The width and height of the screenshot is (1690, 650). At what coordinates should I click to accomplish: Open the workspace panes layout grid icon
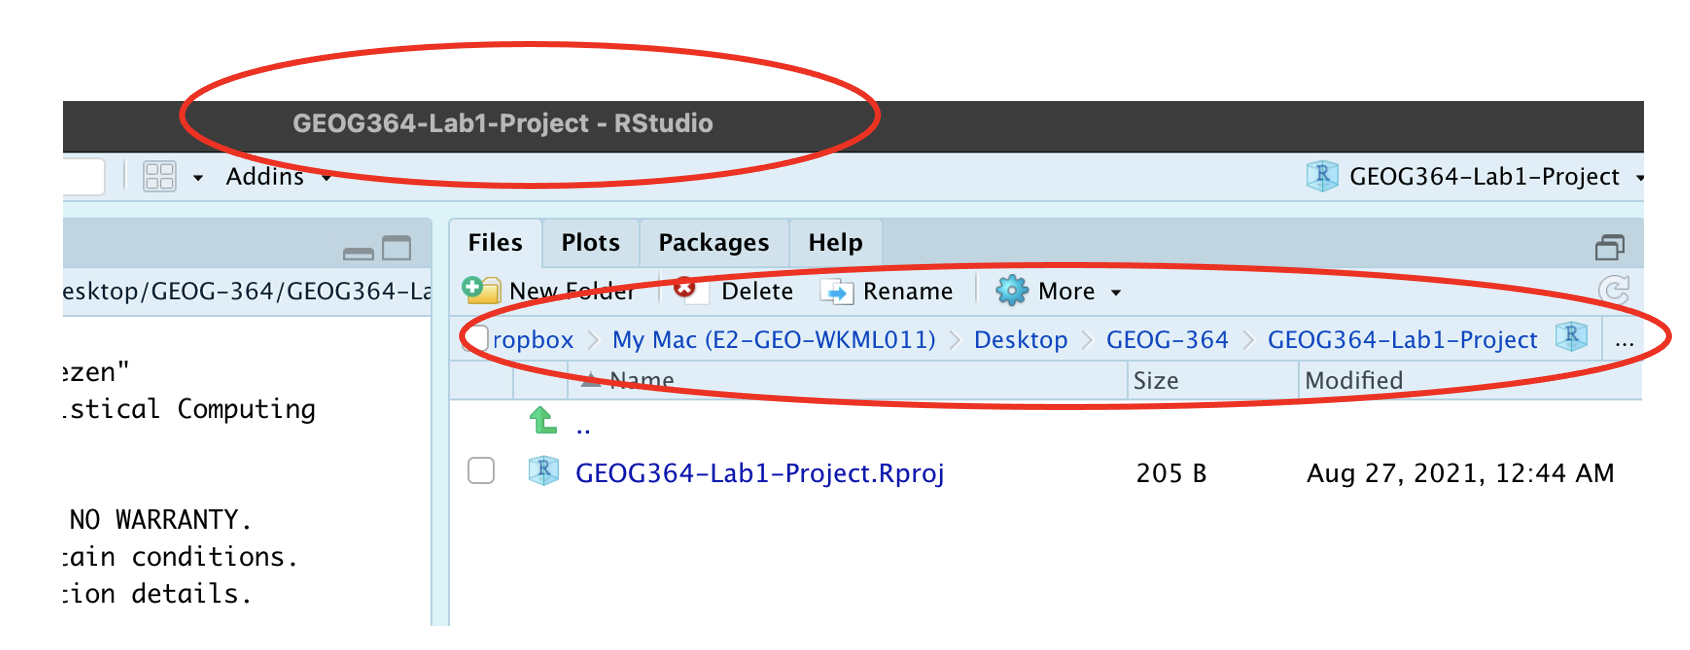tap(160, 177)
